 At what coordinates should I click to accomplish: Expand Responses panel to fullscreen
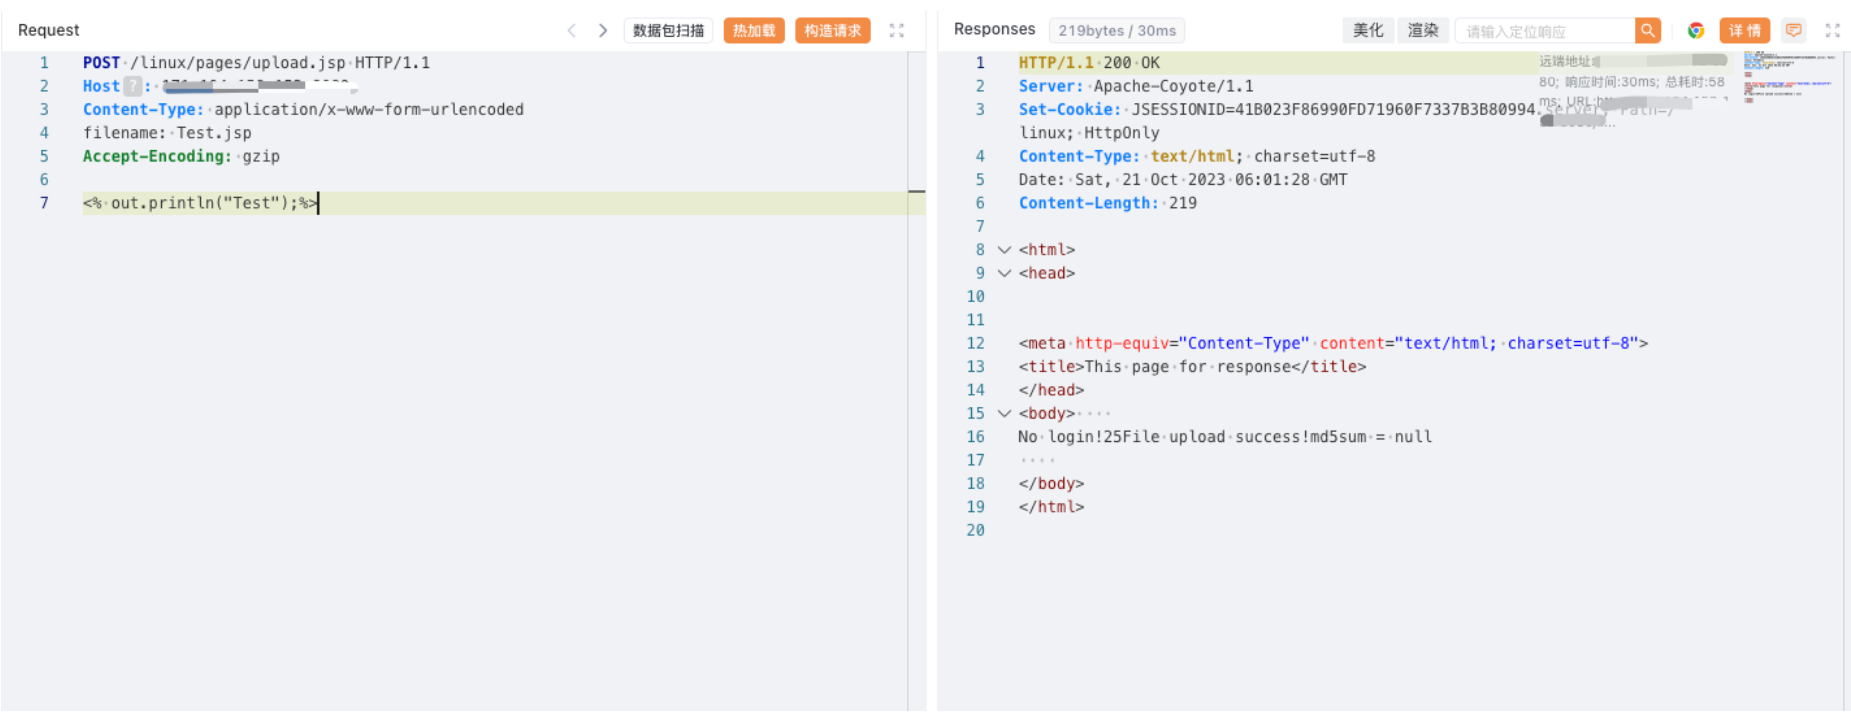tap(1832, 31)
